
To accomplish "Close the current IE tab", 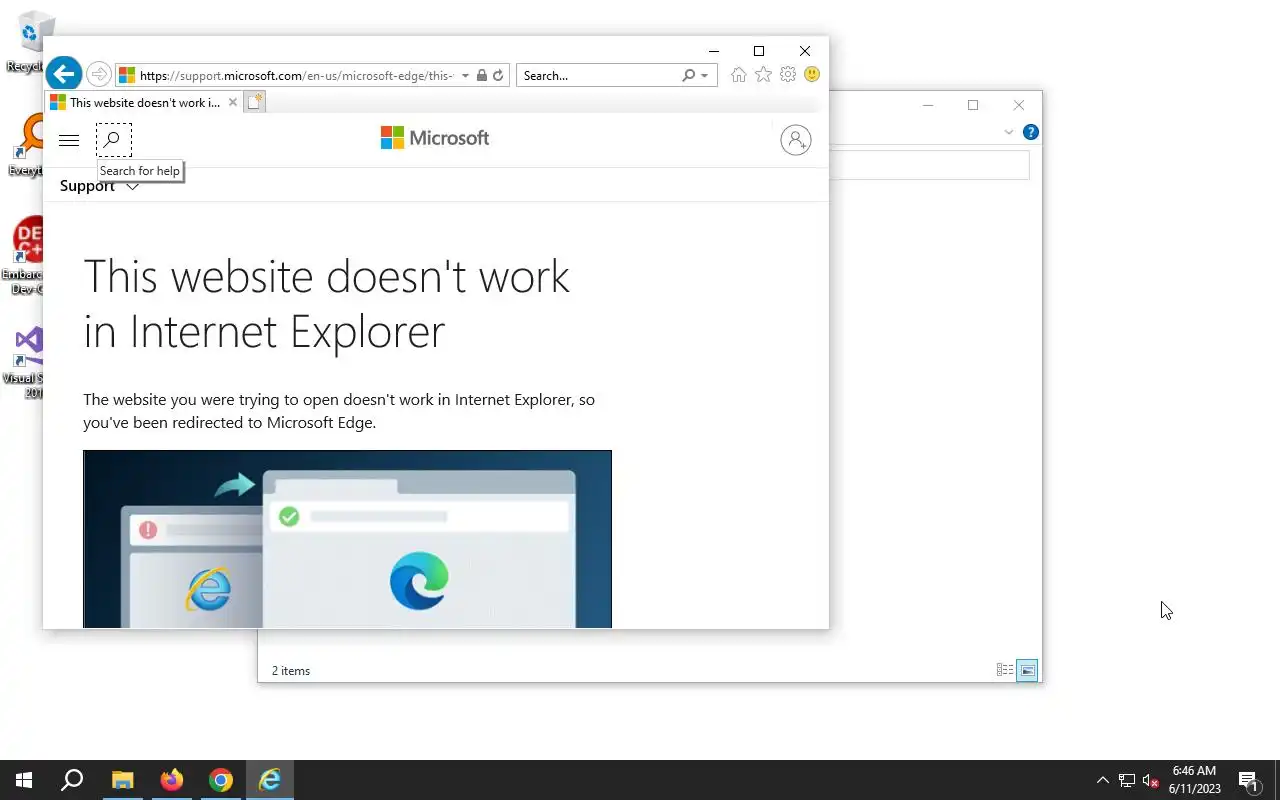I will pyautogui.click(x=233, y=102).
